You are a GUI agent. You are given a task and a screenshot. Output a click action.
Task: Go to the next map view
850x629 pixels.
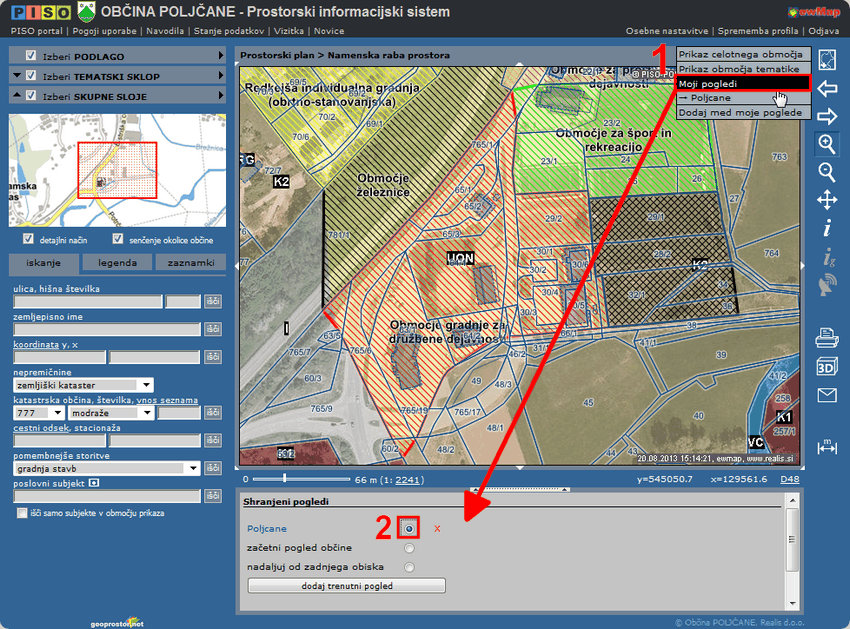coord(827,117)
